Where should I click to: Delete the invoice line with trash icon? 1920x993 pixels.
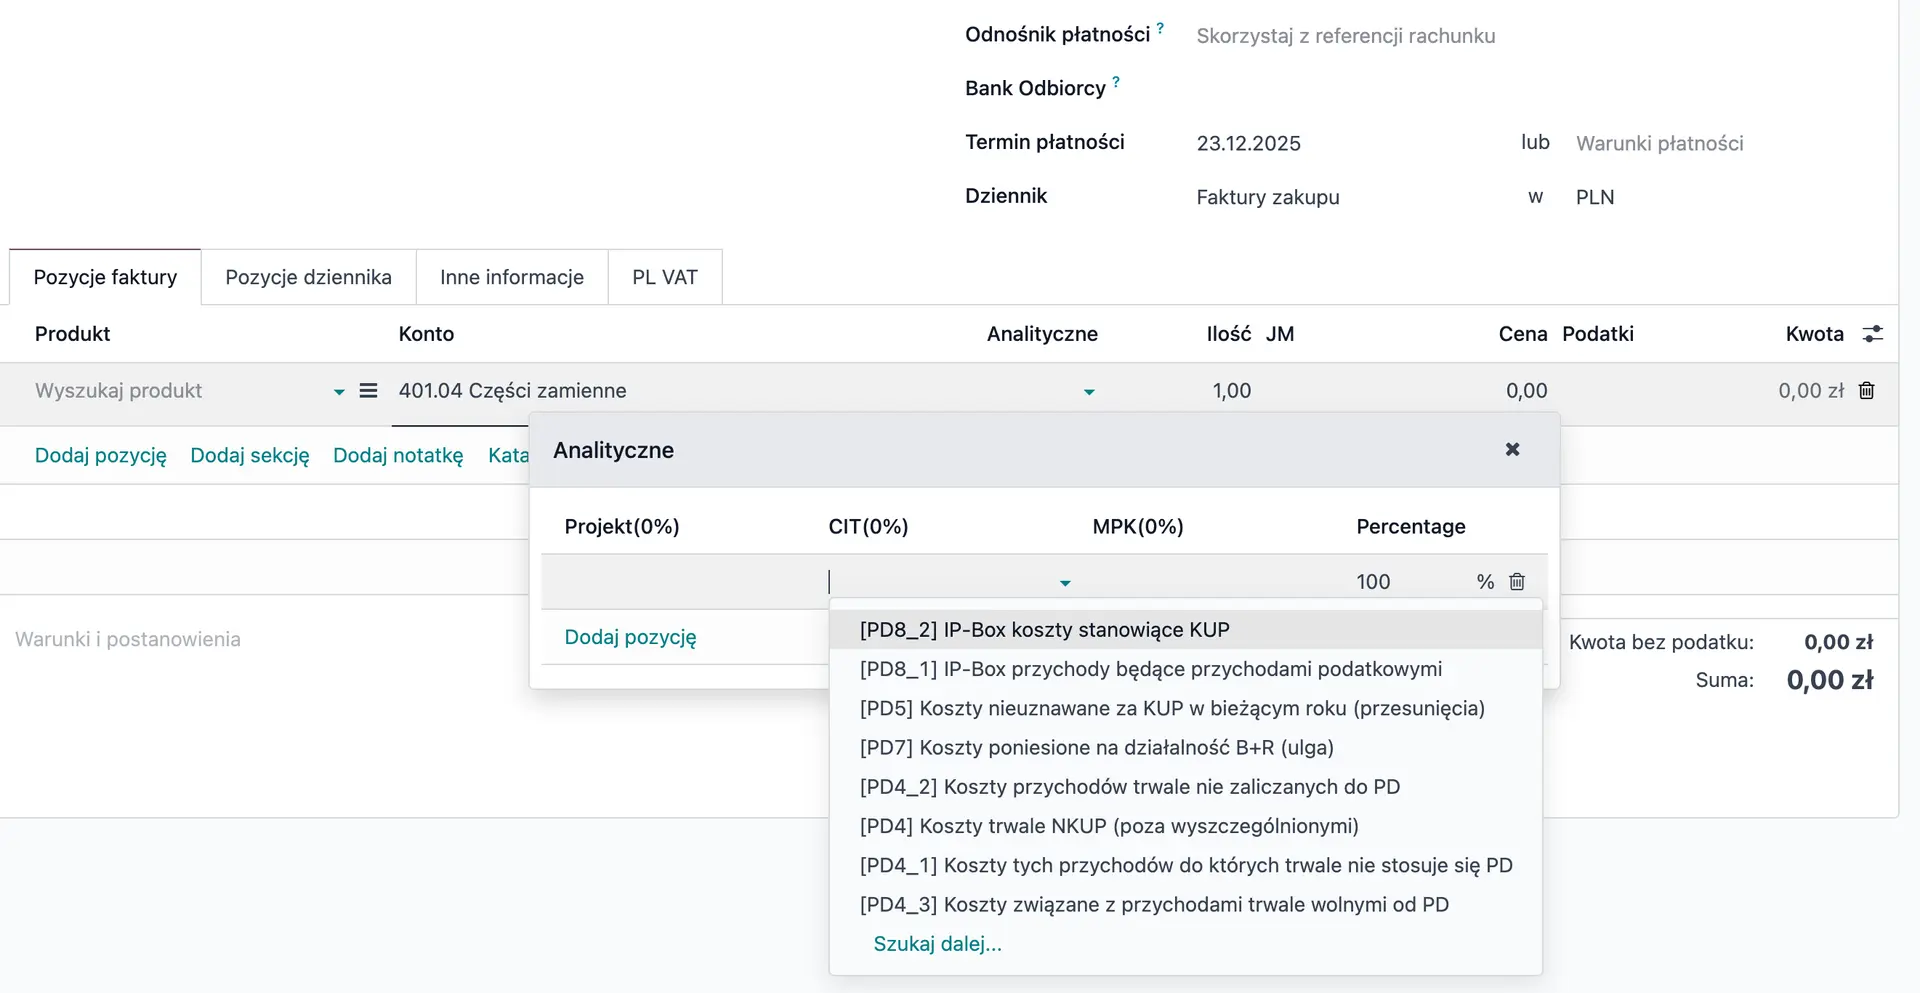point(1866,391)
